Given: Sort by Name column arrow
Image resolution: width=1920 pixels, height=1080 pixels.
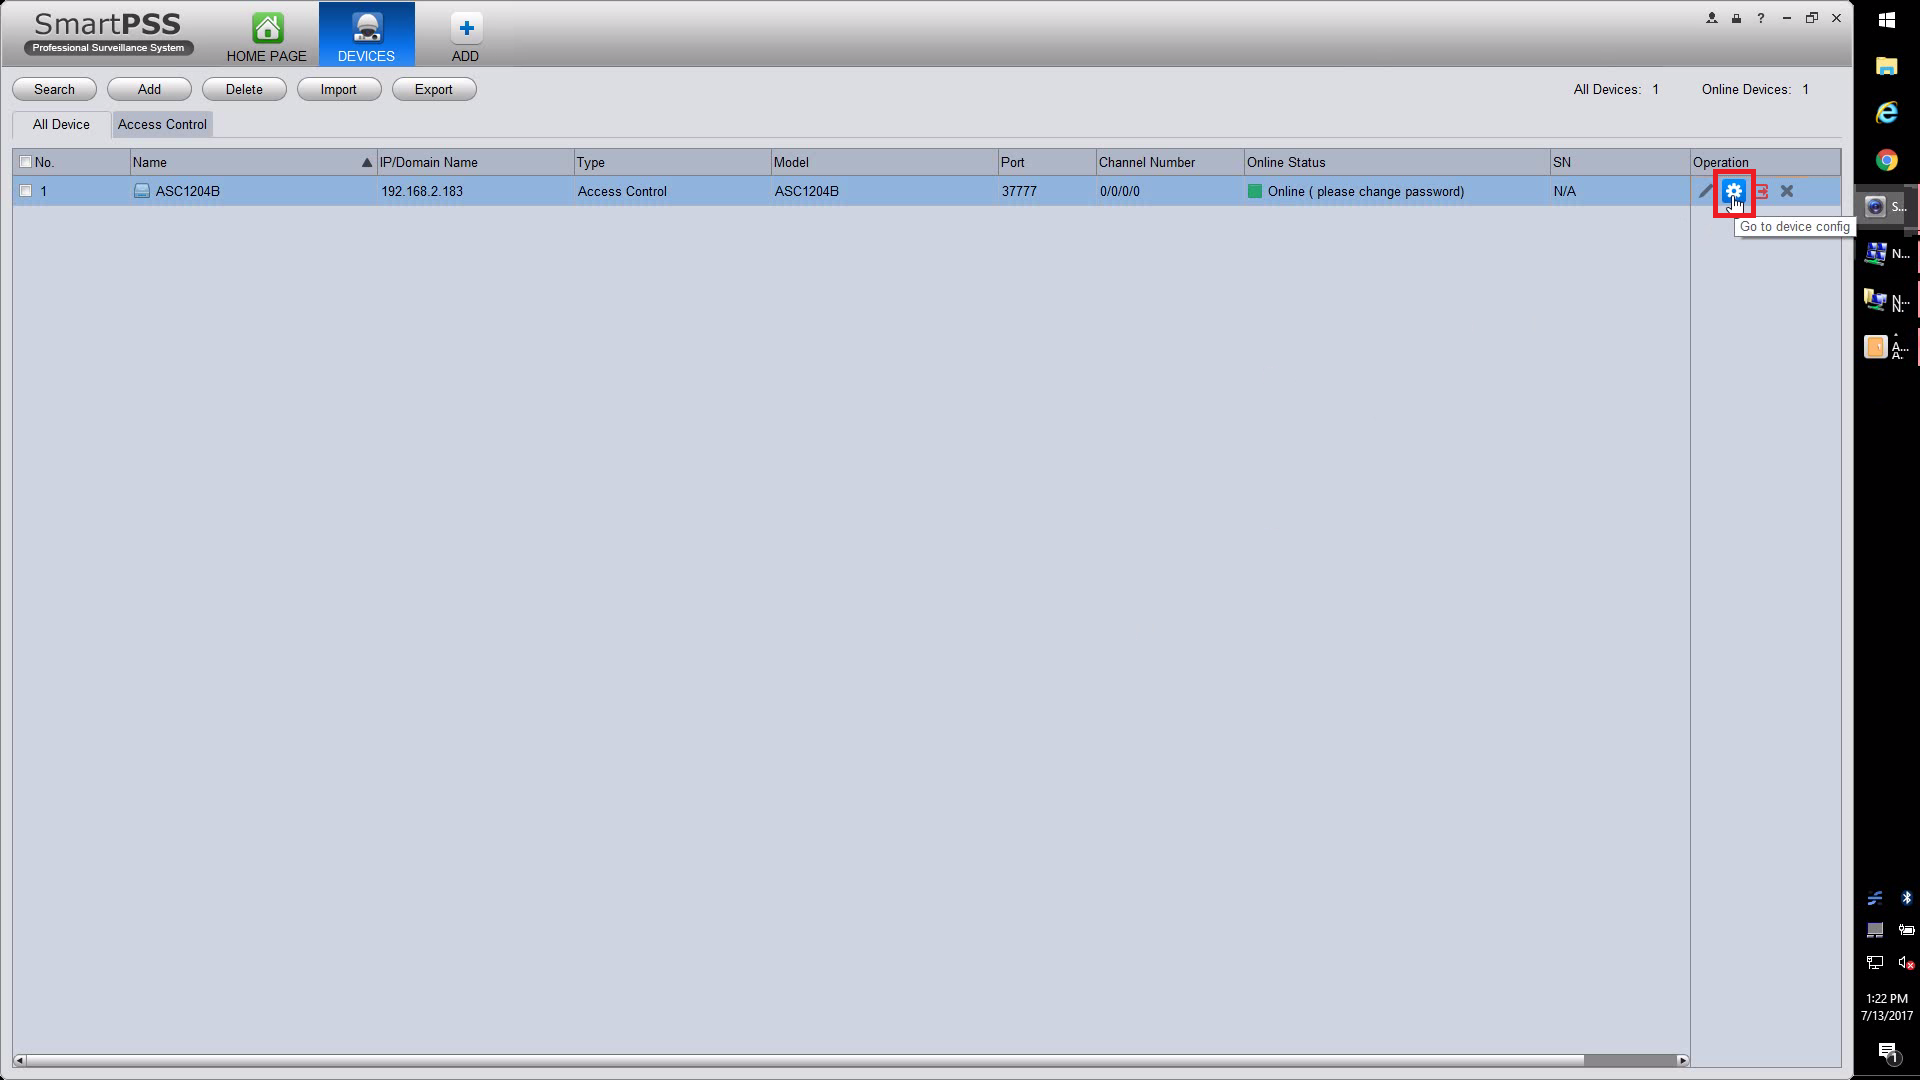Looking at the screenshot, I should click(366, 162).
